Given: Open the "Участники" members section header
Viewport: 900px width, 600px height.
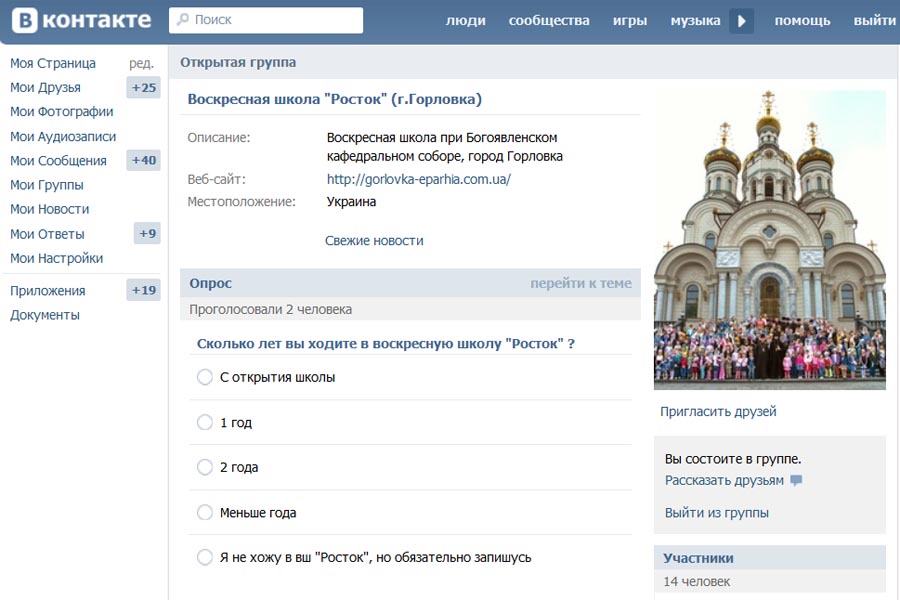Looking at the screenshot, I should [698, 558].
